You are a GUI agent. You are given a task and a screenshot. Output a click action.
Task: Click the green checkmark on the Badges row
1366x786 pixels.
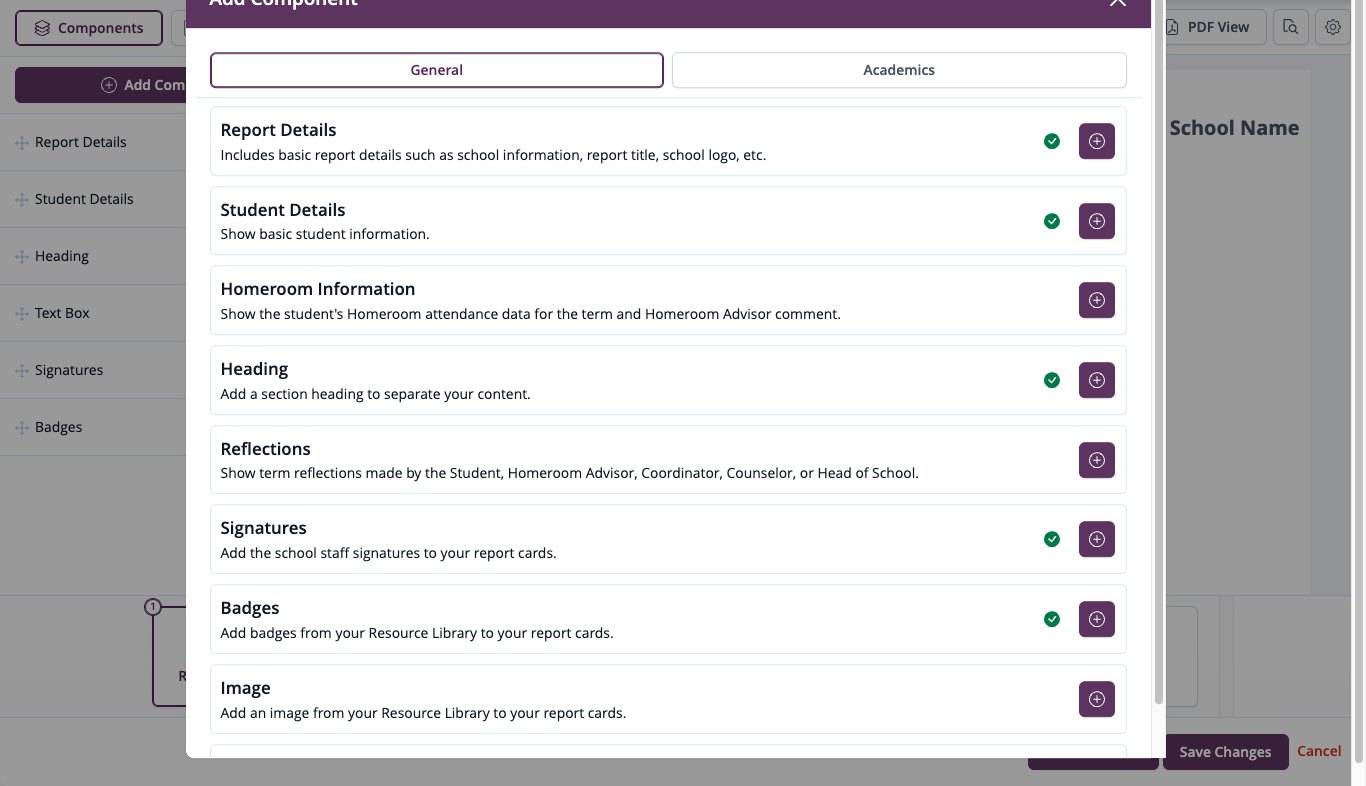click(x=1052, y=619)
